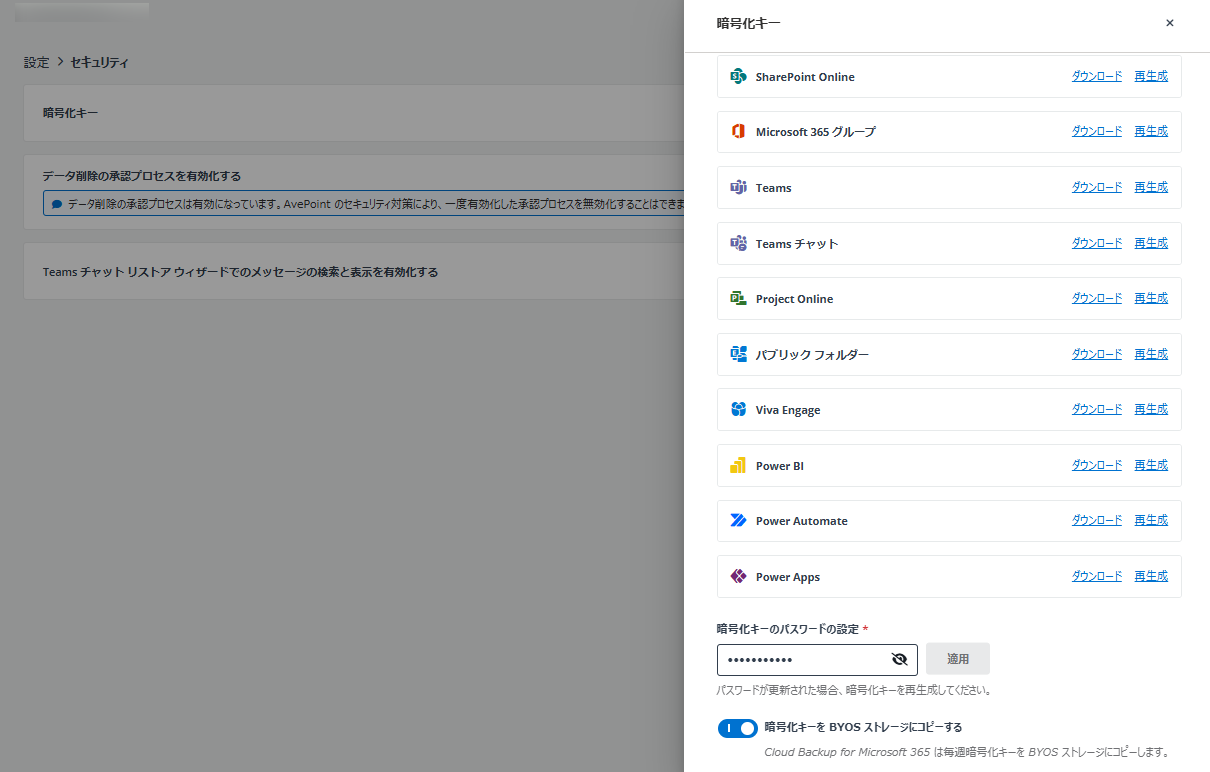
Task: Download the パブリック フォルダー key
Action: pyautogui.click(x=1097, y=354)
